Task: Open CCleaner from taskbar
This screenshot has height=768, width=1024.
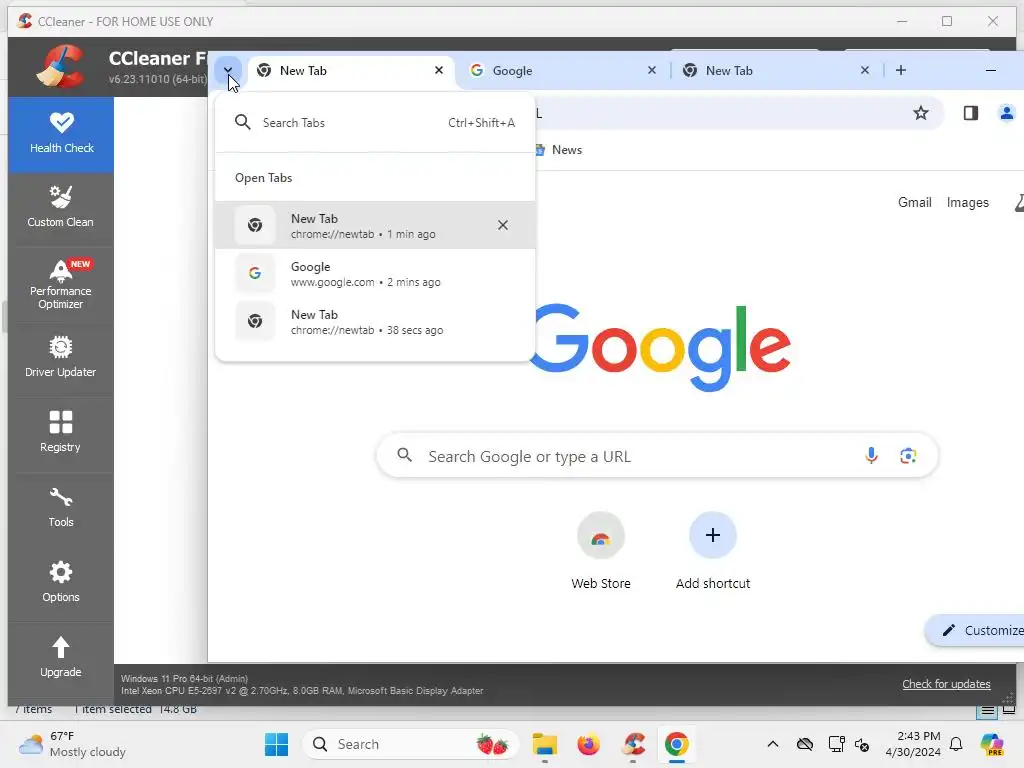Action: (x=633, y=744)
